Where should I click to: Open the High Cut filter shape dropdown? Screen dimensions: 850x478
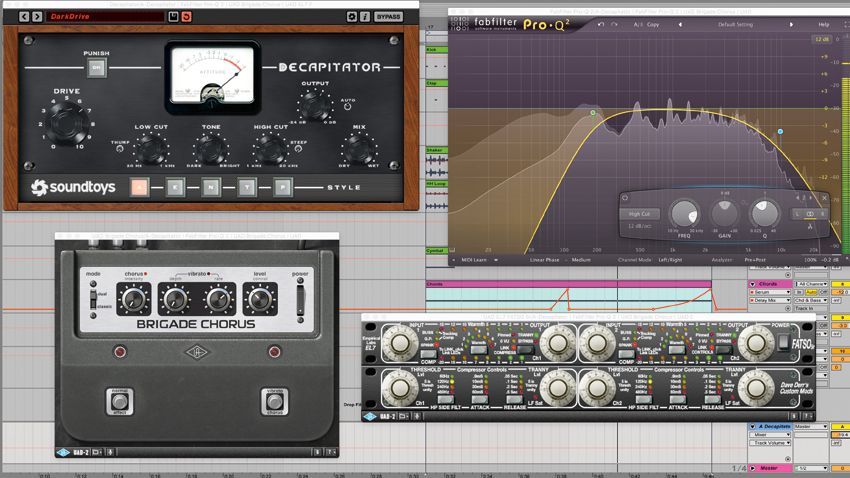[640, 214]
